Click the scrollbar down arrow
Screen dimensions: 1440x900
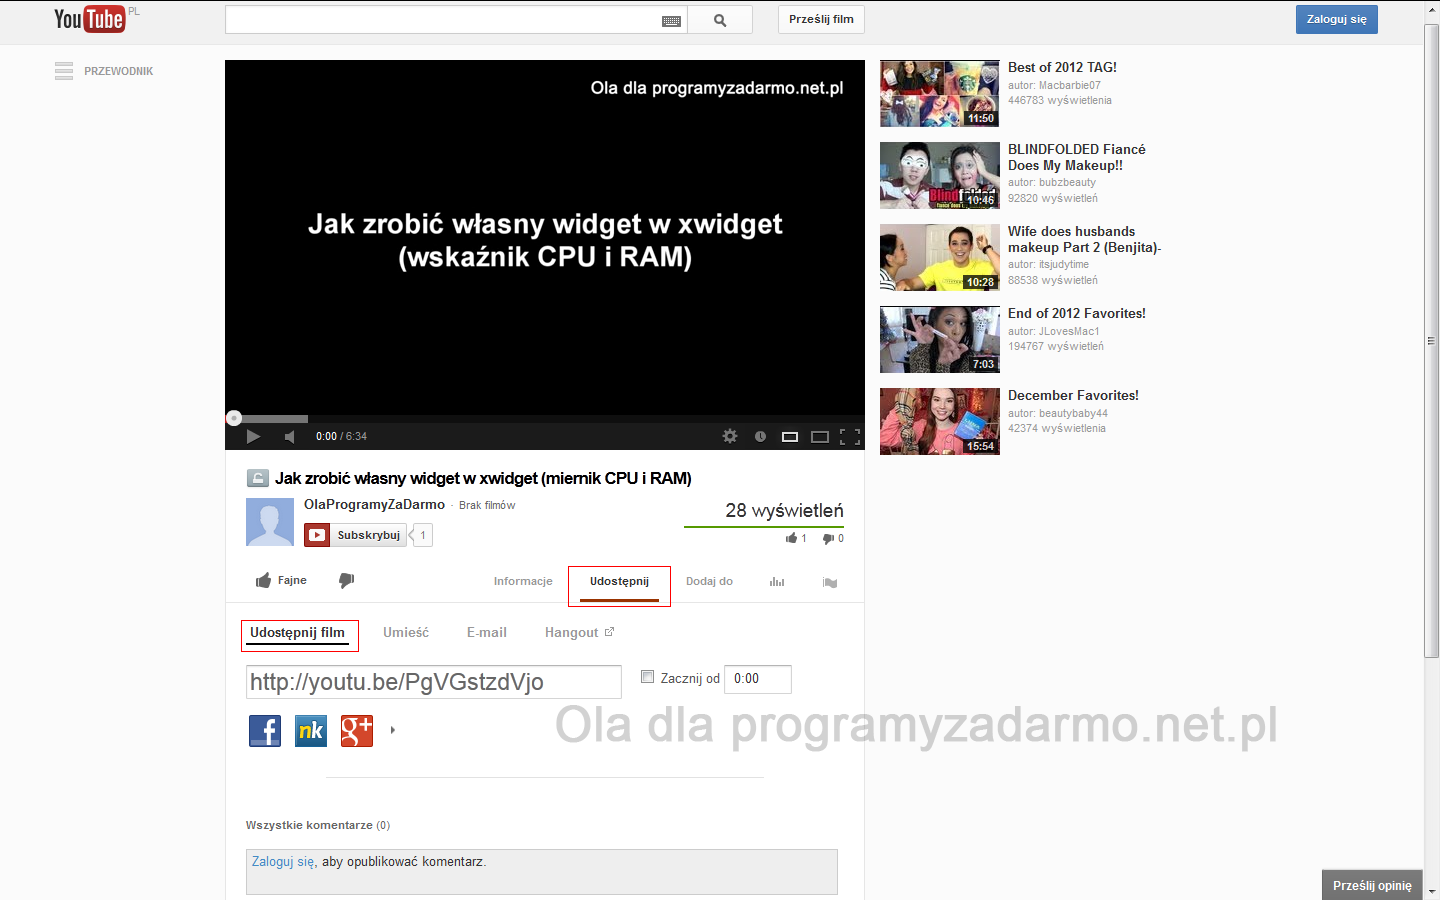pyautogui.click(x=1431, y=891)
